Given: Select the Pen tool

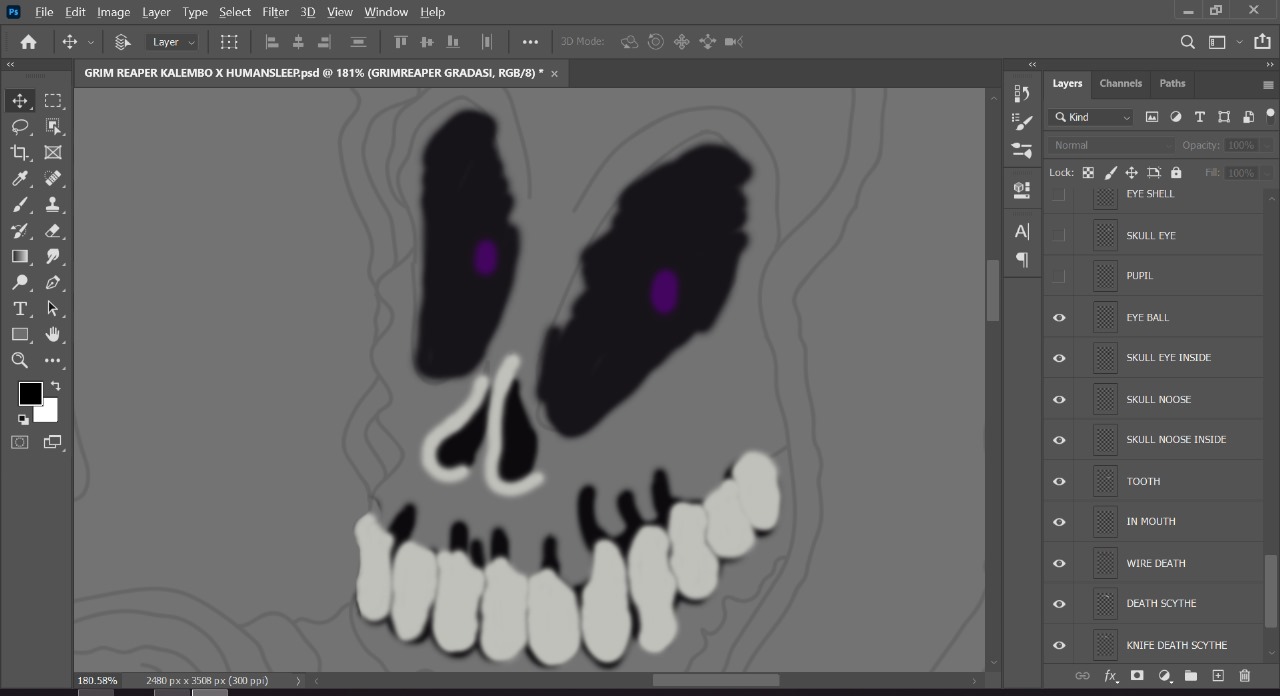Looking at the screenshot, I should click(x=53, y=283).
